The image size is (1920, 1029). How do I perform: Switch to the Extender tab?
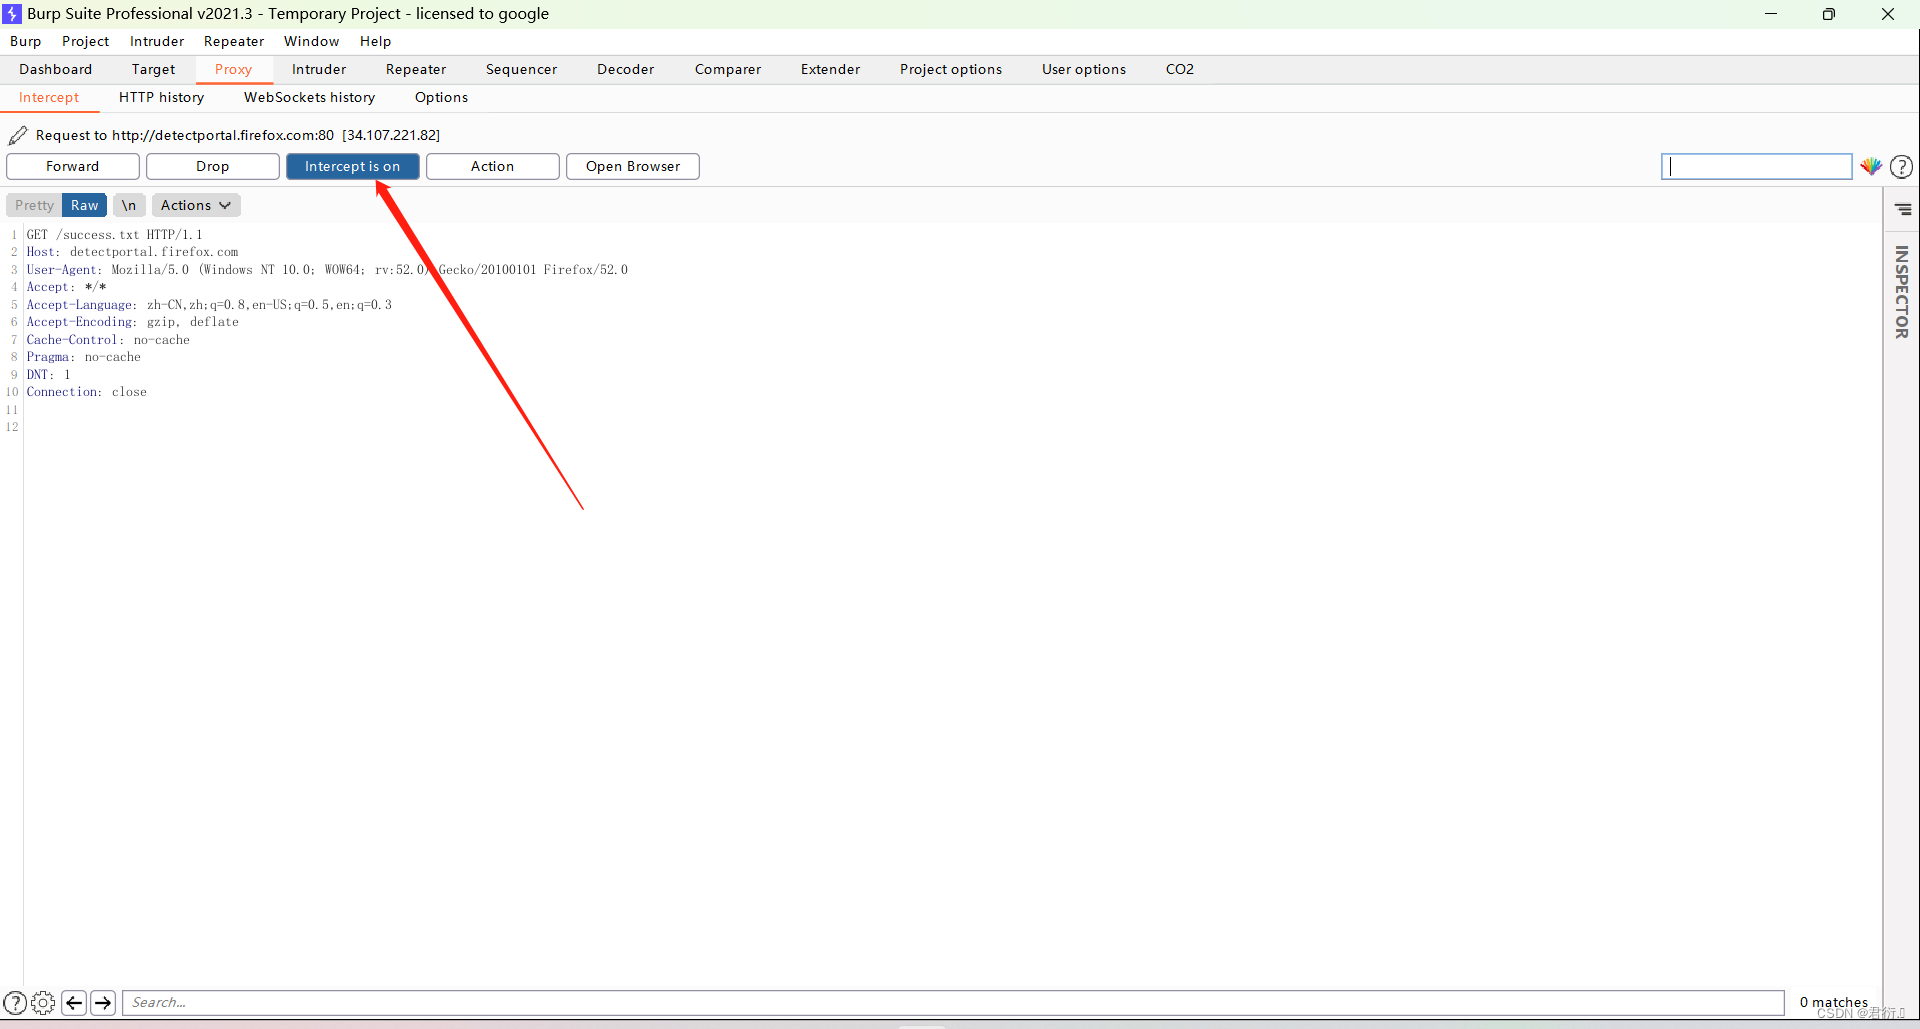831,69
